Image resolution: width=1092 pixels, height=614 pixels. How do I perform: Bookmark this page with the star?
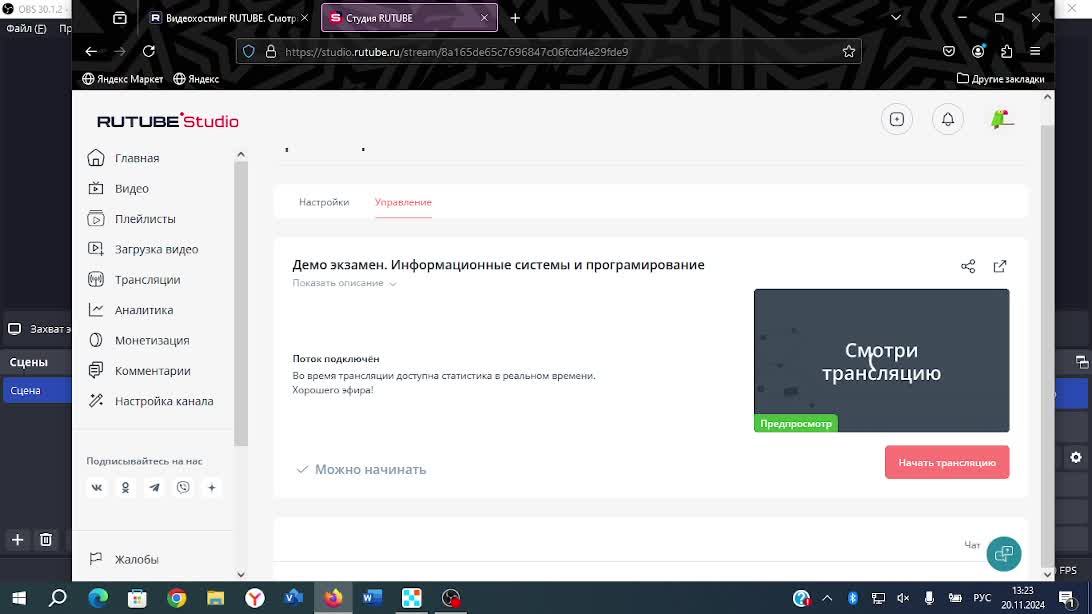[848, 52]
